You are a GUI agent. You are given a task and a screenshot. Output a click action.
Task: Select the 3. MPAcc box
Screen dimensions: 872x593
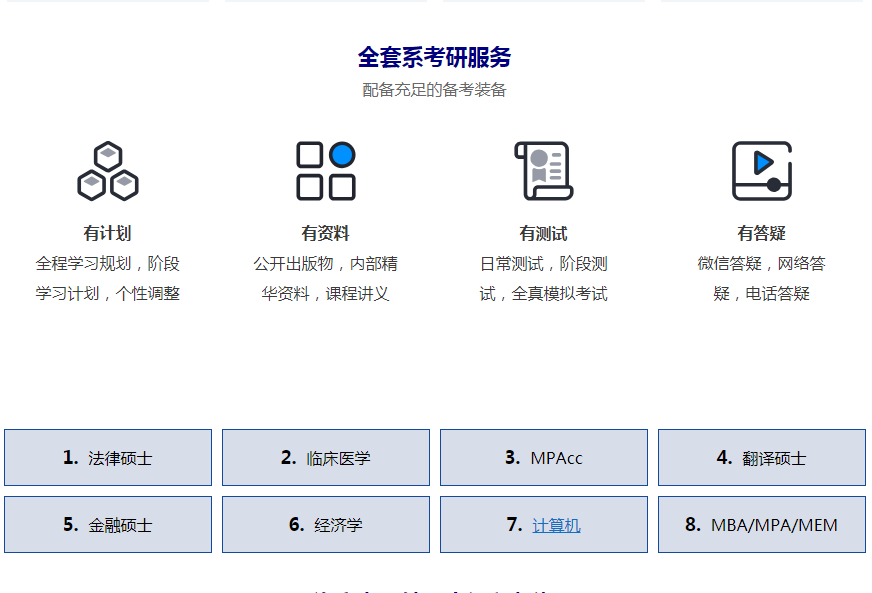pyautogui.click(x=544, y=457)
